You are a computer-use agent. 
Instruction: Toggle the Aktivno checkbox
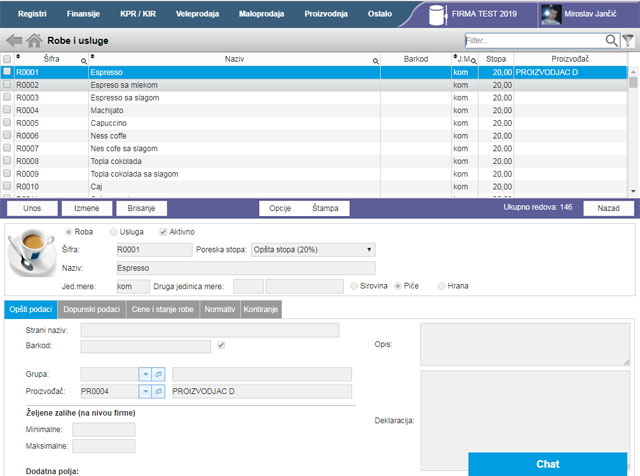click(x=163, y=231)
